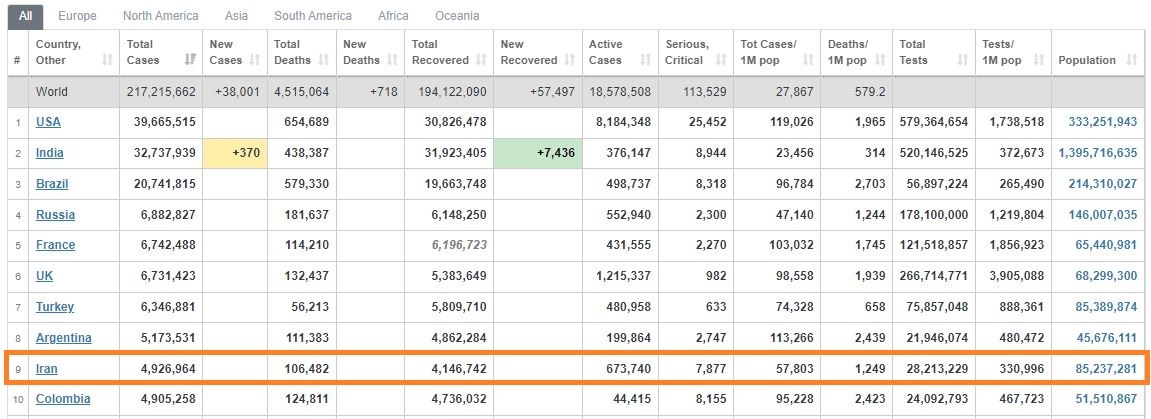Switch to the Oceania tab
Image resolution: width=1151 pixels, height=419 pixels.
point(457,15)
